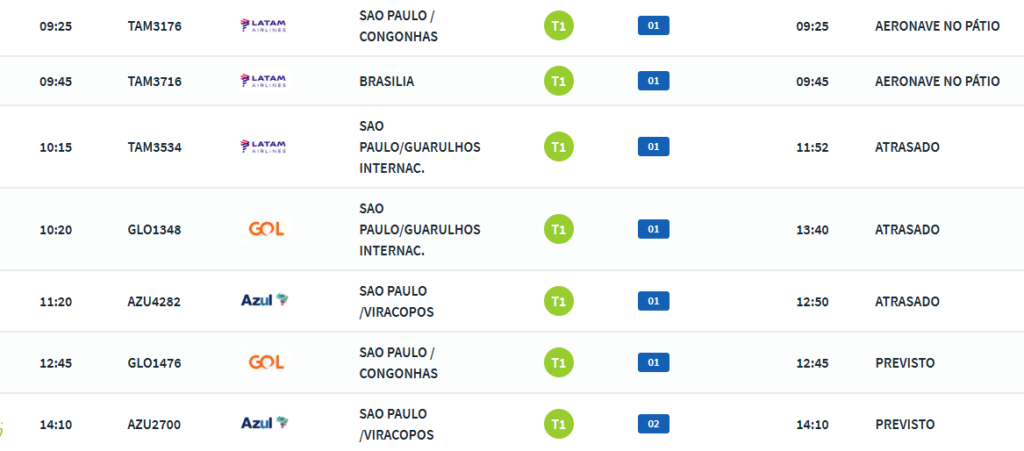Click AERONAVE NO PÁTIO status for TAM3716

click(937, 82)
